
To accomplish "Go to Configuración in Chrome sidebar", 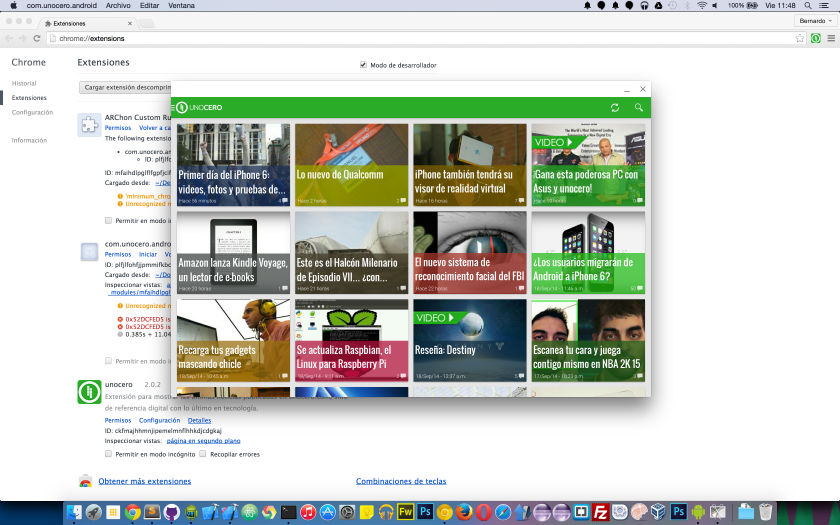I will [32, 112].
